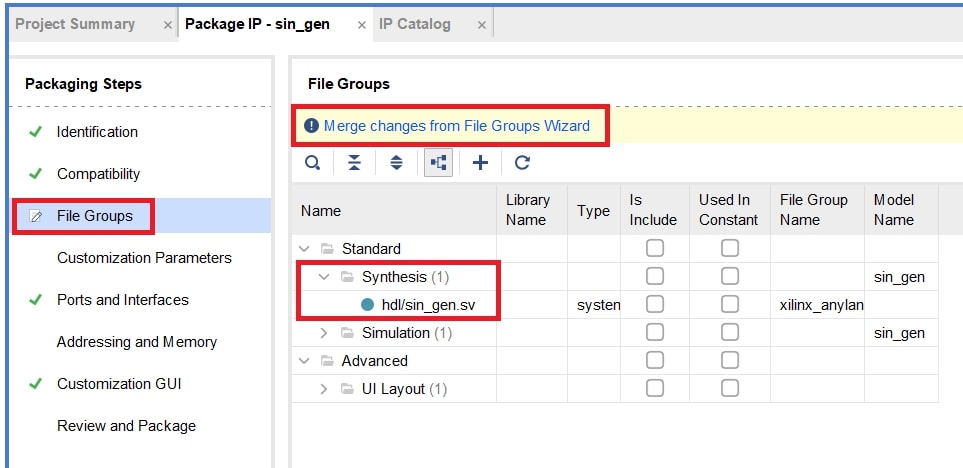Open the Addressing and Memory step
Viewport: 963px width, 468px height.
point(137,342)
